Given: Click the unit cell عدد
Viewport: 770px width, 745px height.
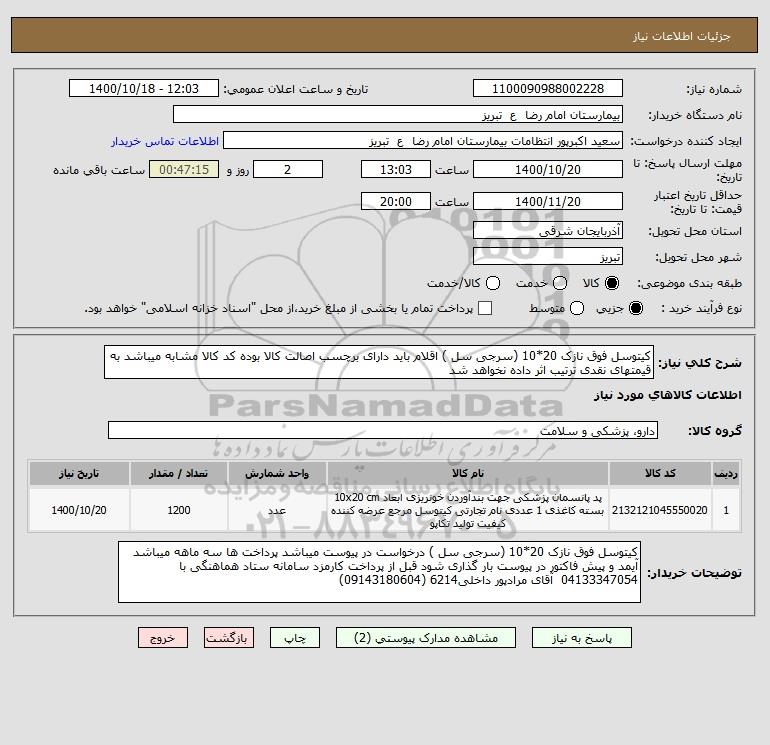Looking at the screenshot, I should (x=277, y=510).
